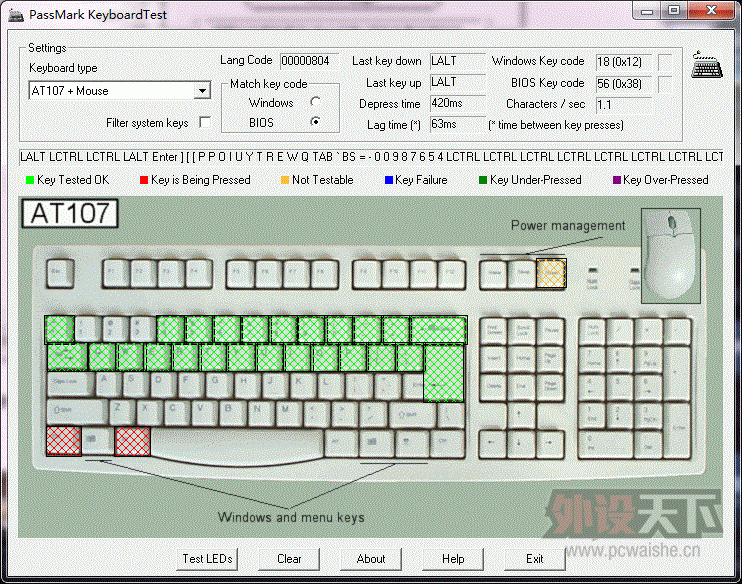This screenshot has width=742, height=584.
Task: Click the Caps Lock key on image
Action: point(71,384)
